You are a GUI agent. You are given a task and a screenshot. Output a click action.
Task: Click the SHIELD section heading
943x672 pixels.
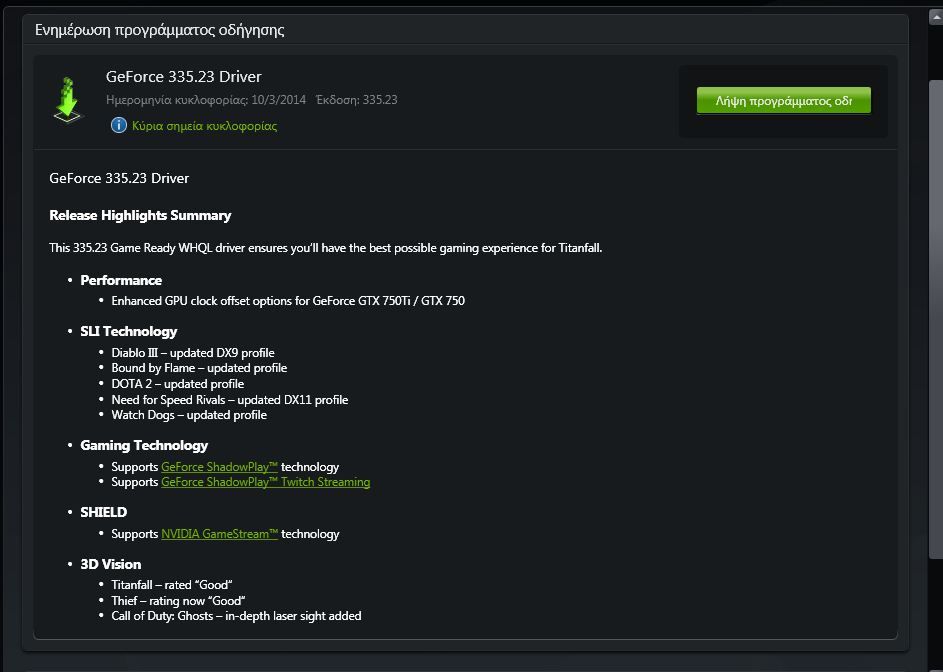click(x=104, y=512)
